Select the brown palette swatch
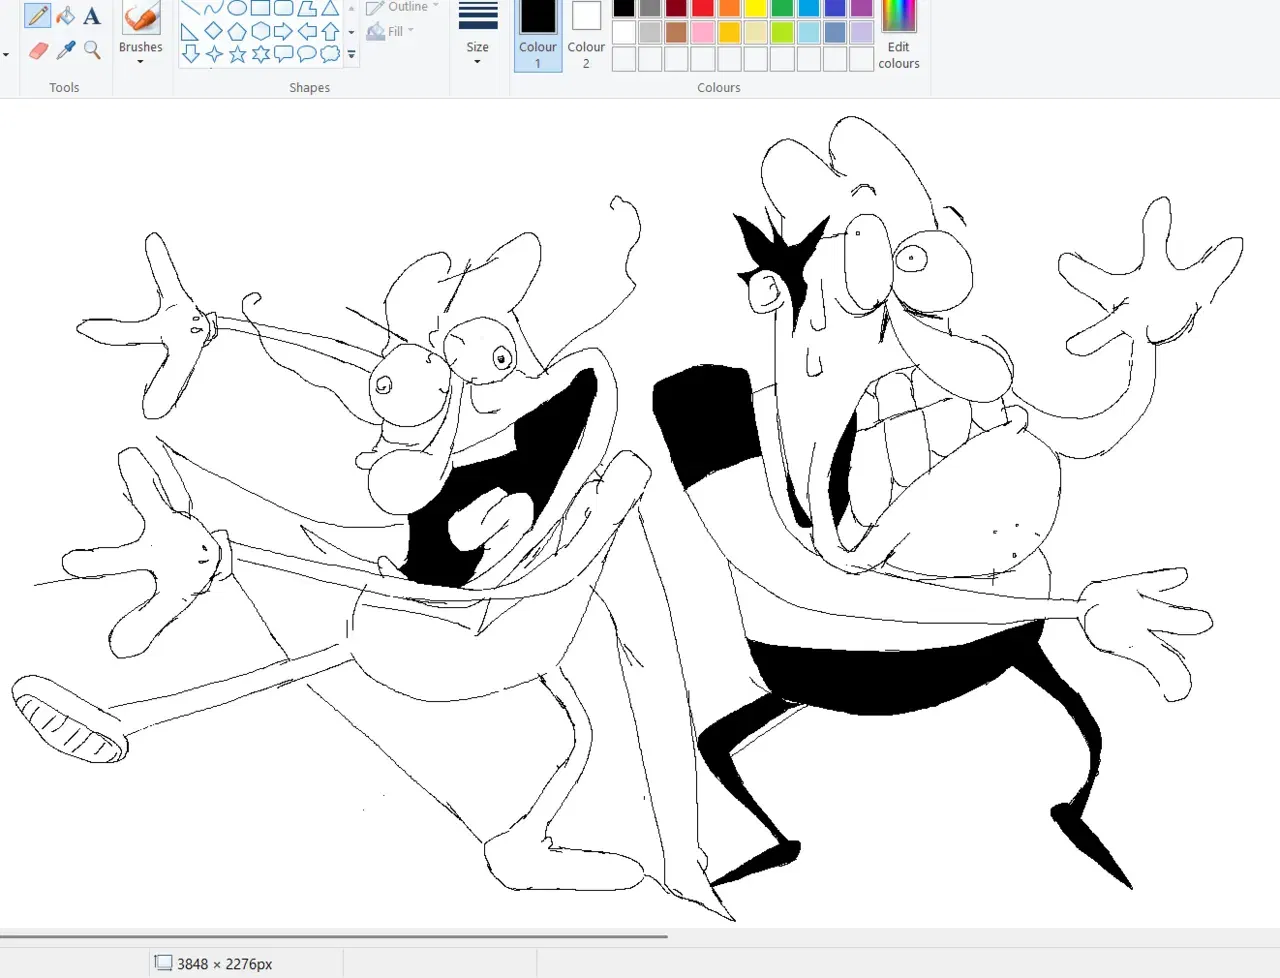The width and height of the screenshot is (1280, 978). (677, 32)
